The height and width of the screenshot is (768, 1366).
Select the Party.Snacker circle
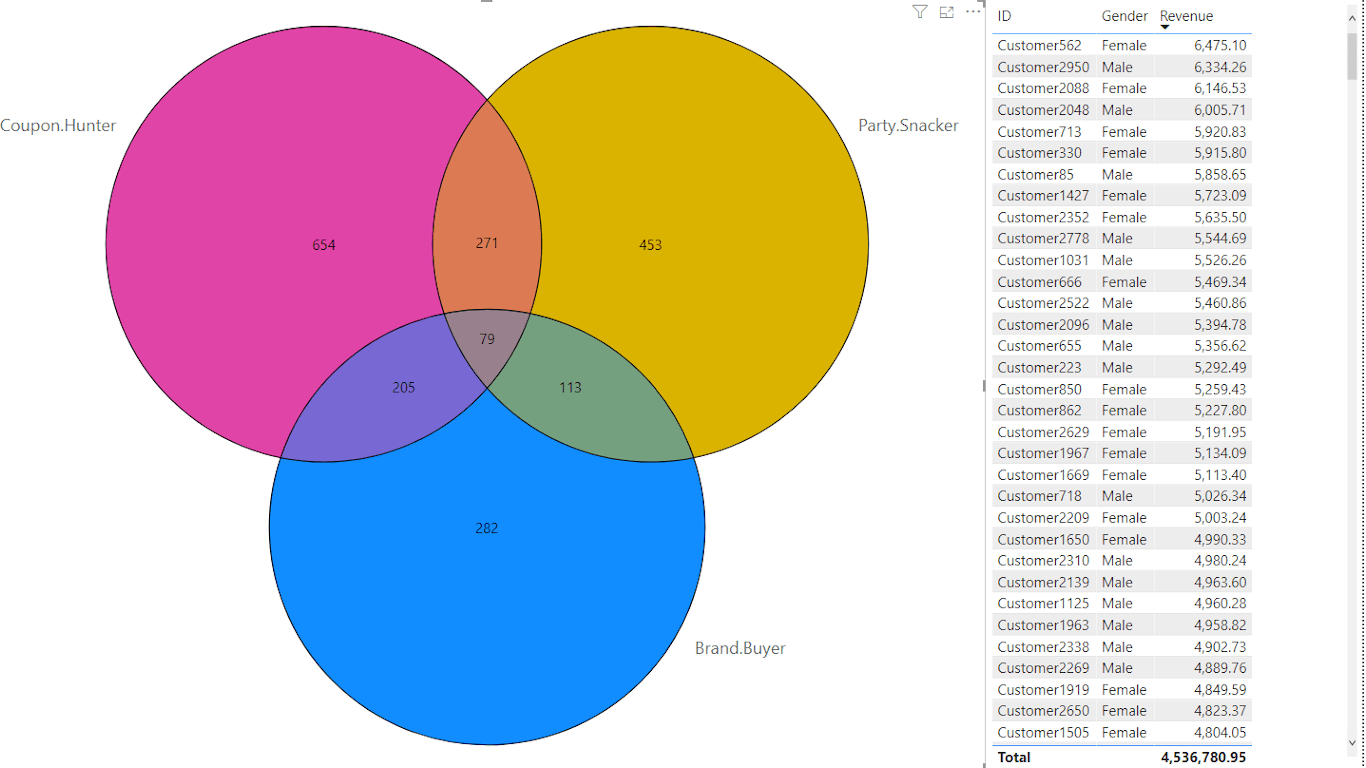[x=653, y=243]
